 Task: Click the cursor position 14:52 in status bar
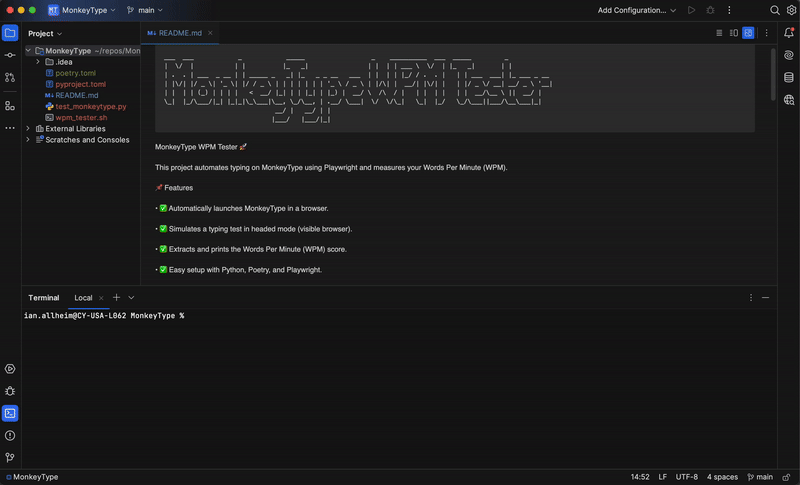pyautogui.click(x=640, y=477)
